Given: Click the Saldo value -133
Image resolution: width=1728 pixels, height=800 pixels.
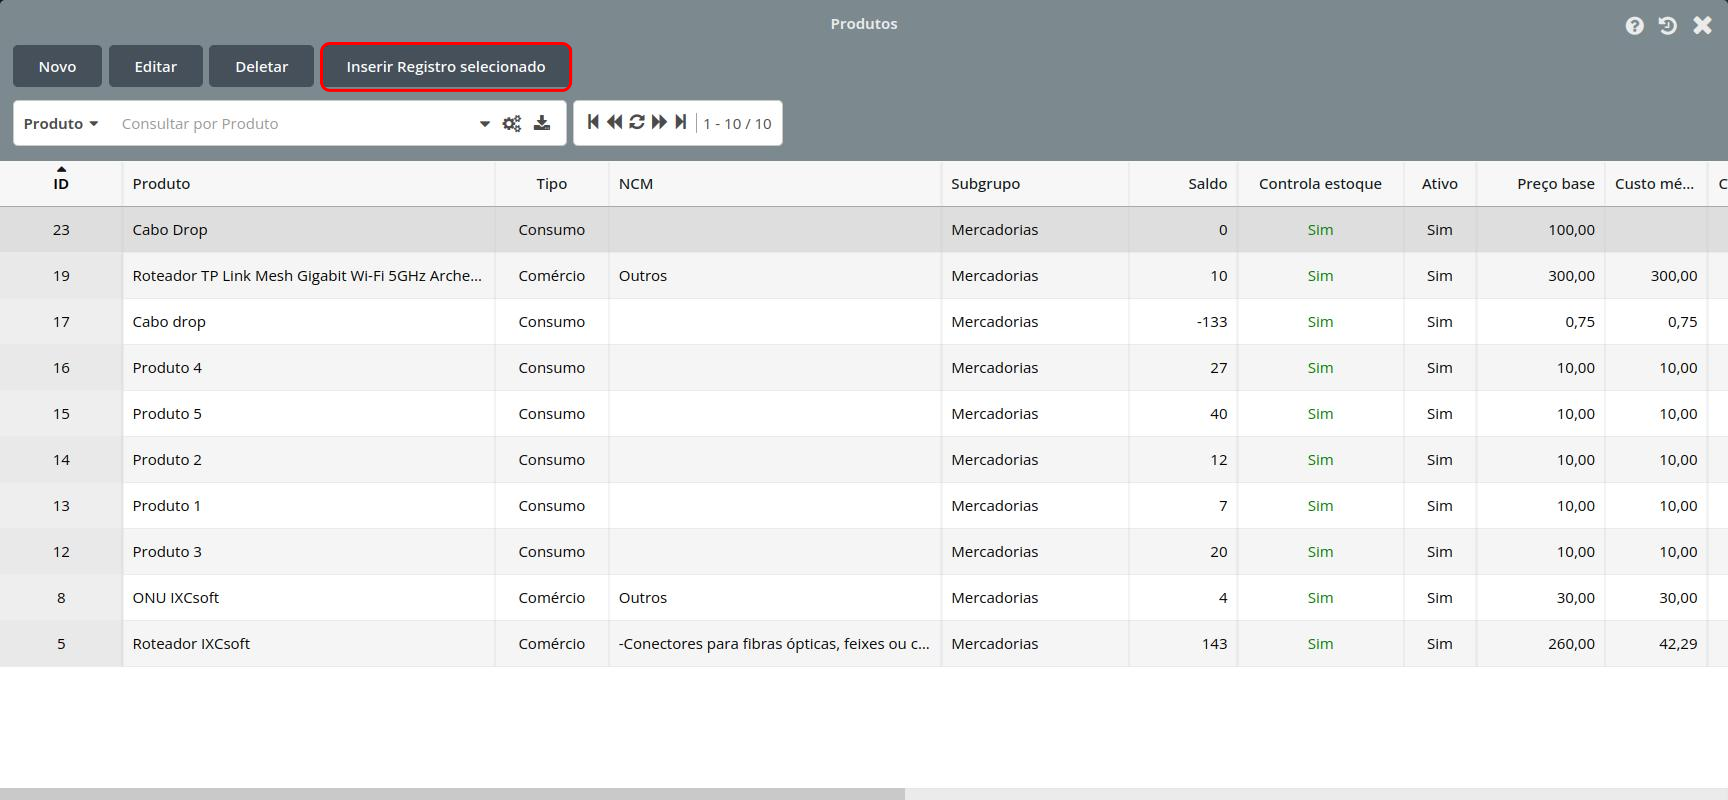Looking at the screenshot, I should click(1211, 322).
